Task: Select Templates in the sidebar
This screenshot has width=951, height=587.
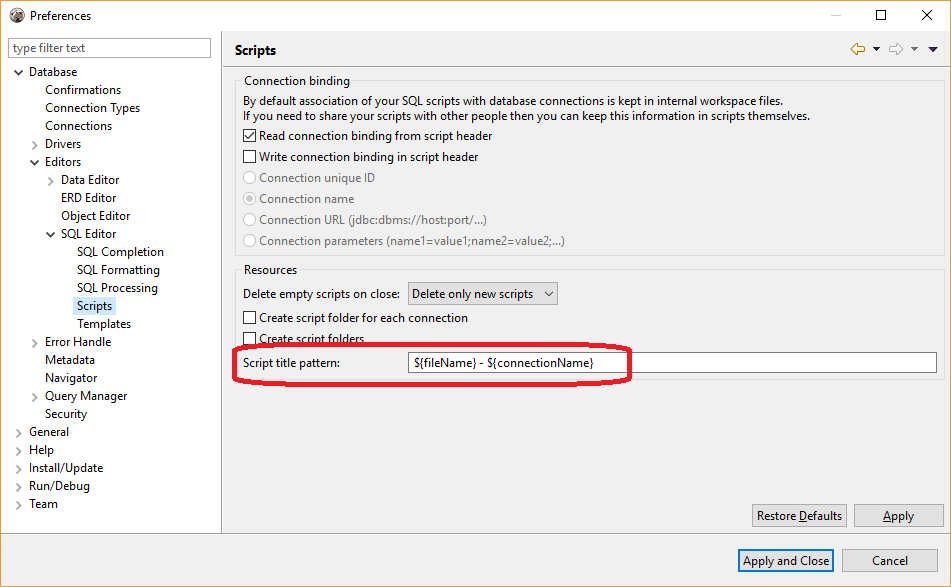Action: [104, 323]
